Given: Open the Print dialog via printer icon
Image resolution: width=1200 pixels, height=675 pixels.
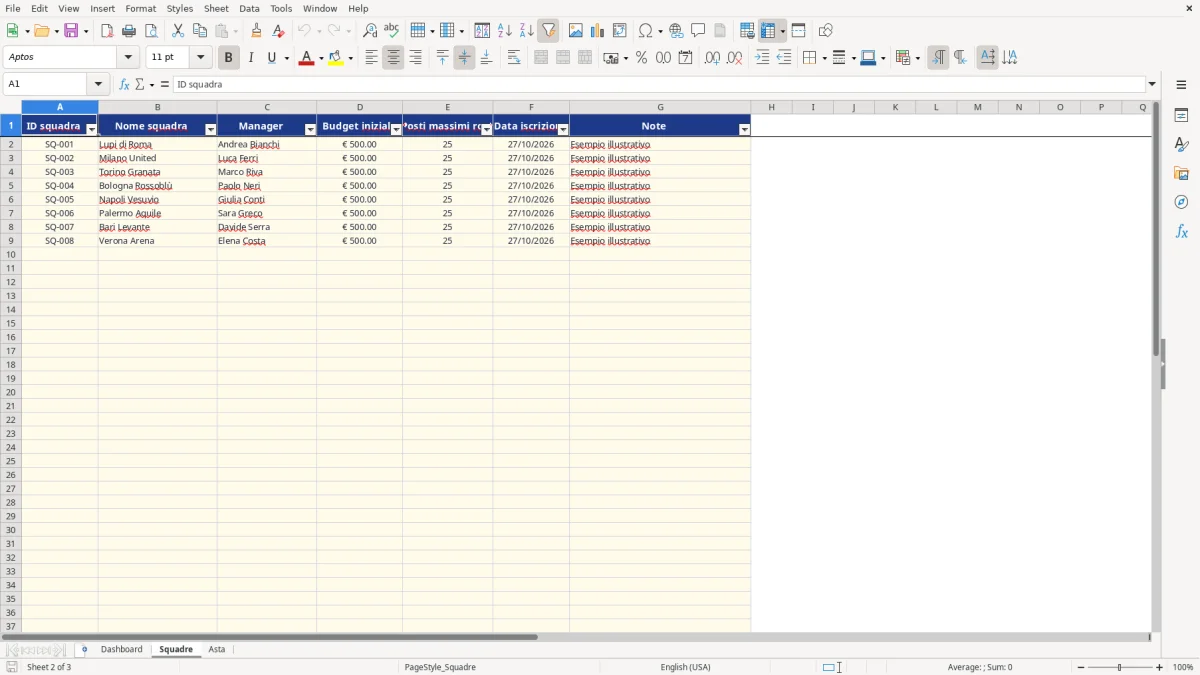Looking at the screenshot, I should (x=129, y=31).
